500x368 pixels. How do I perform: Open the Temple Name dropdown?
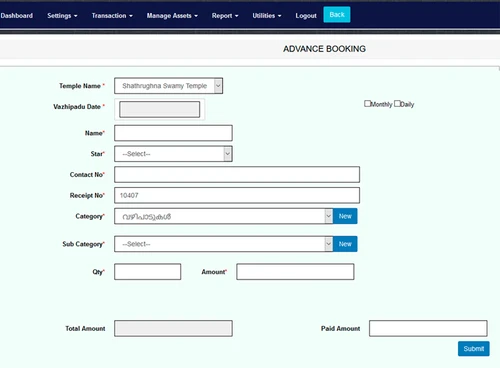click(168, 86)
